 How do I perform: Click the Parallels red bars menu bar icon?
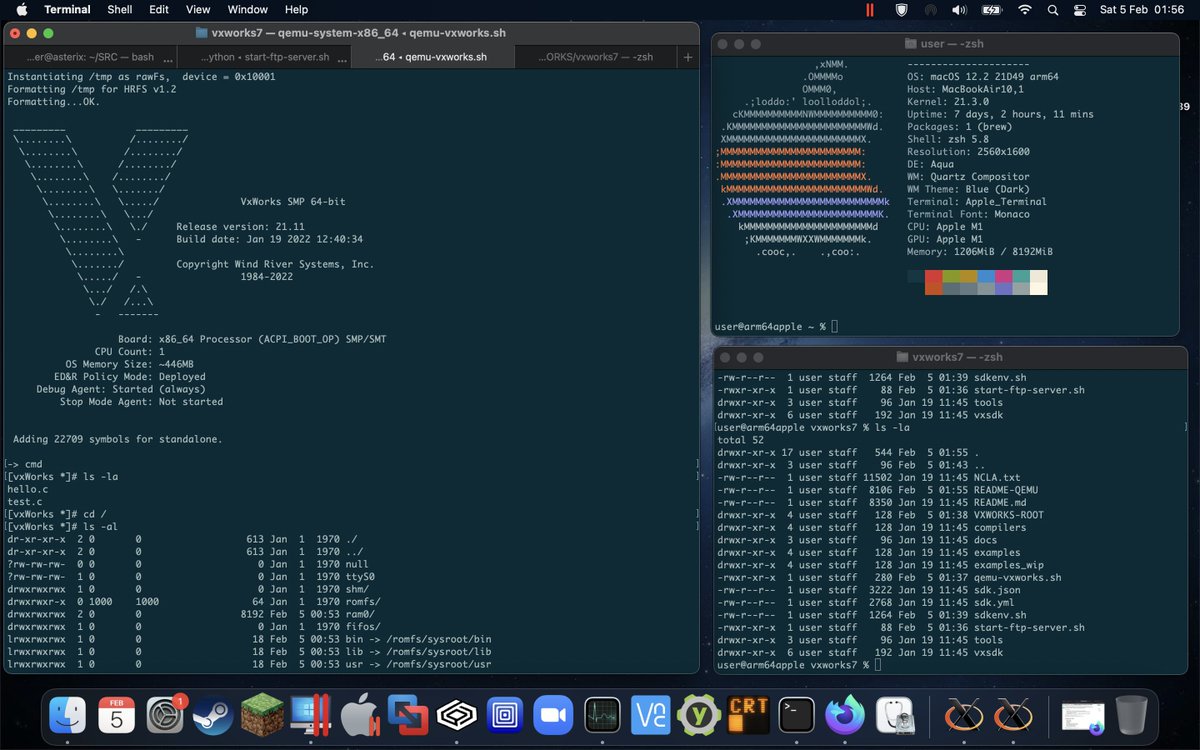tap(870, 9)
